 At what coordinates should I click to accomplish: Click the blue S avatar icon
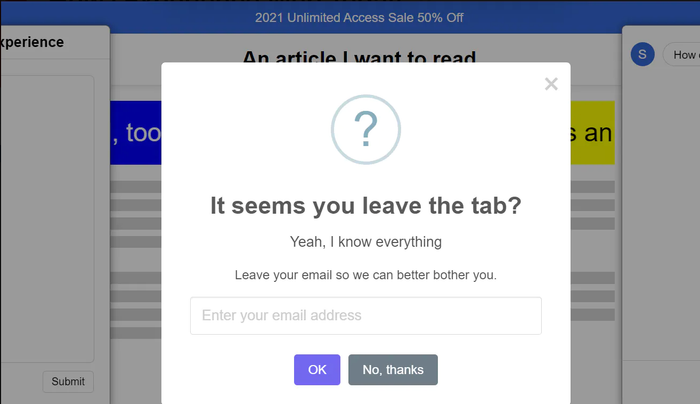pyautogui.click(x=642, y=55)
